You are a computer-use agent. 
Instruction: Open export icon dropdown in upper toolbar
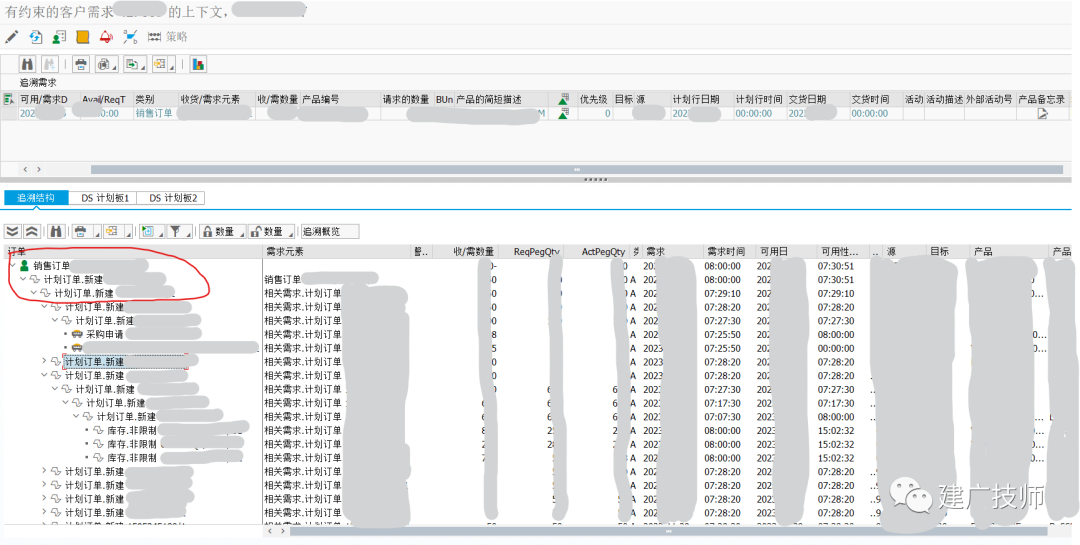(x=134, y=64)
